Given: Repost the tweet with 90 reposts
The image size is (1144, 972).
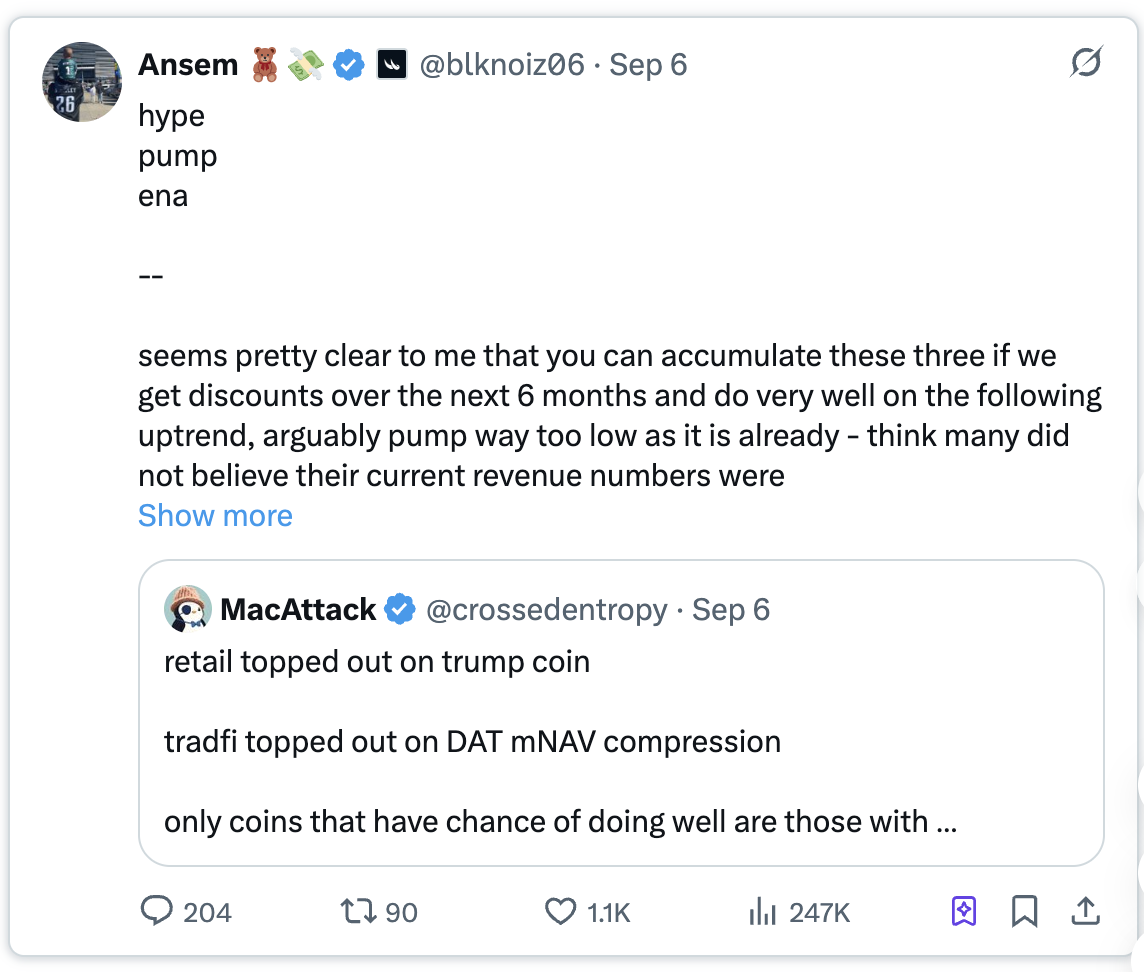Looking at the screenshot, I should point(355,911).
